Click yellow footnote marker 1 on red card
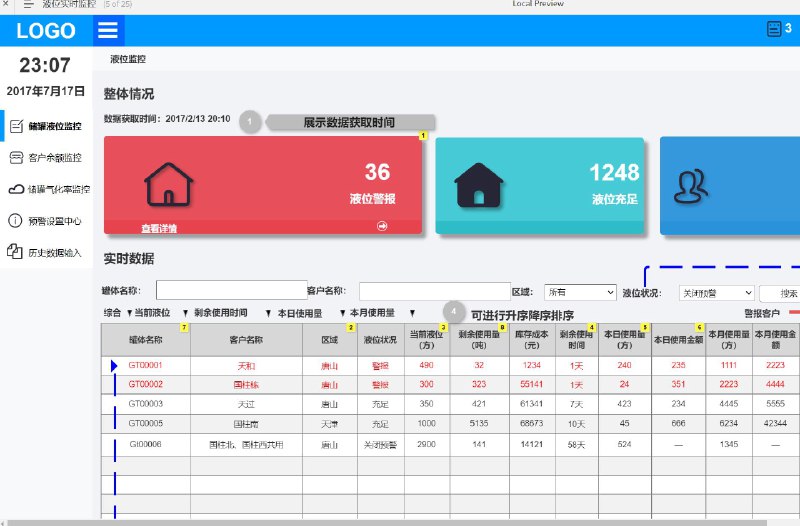This screenshot has width=800, height=526. [x=423, y=135]
